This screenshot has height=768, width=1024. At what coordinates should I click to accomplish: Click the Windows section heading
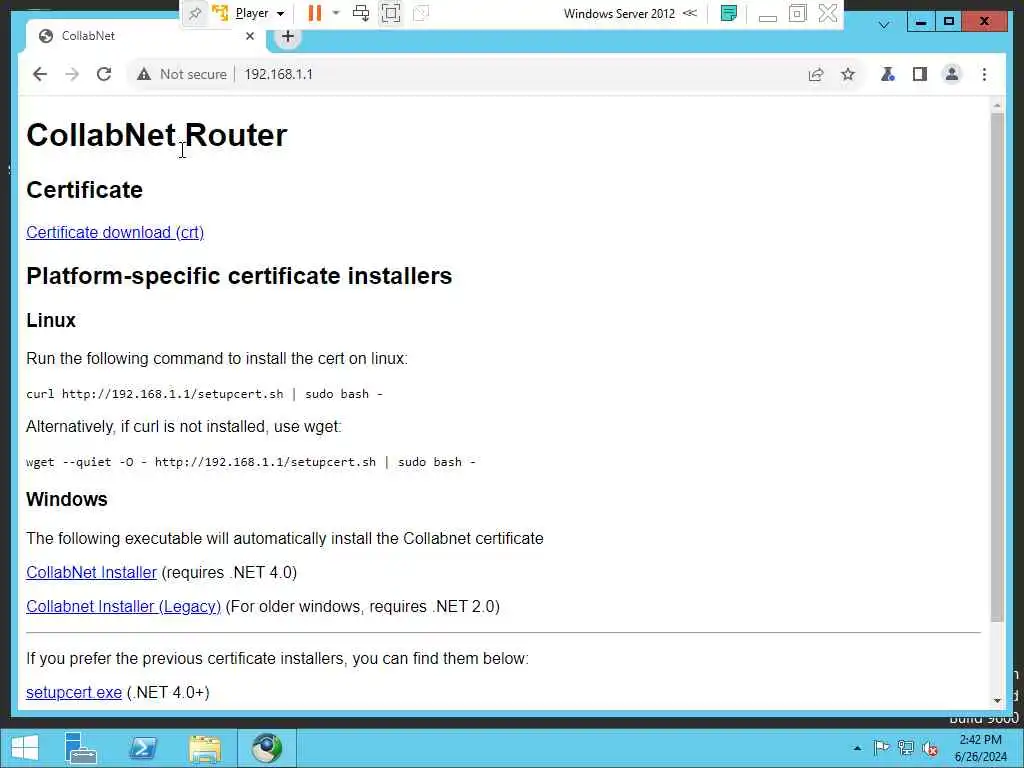click(67, 499)
